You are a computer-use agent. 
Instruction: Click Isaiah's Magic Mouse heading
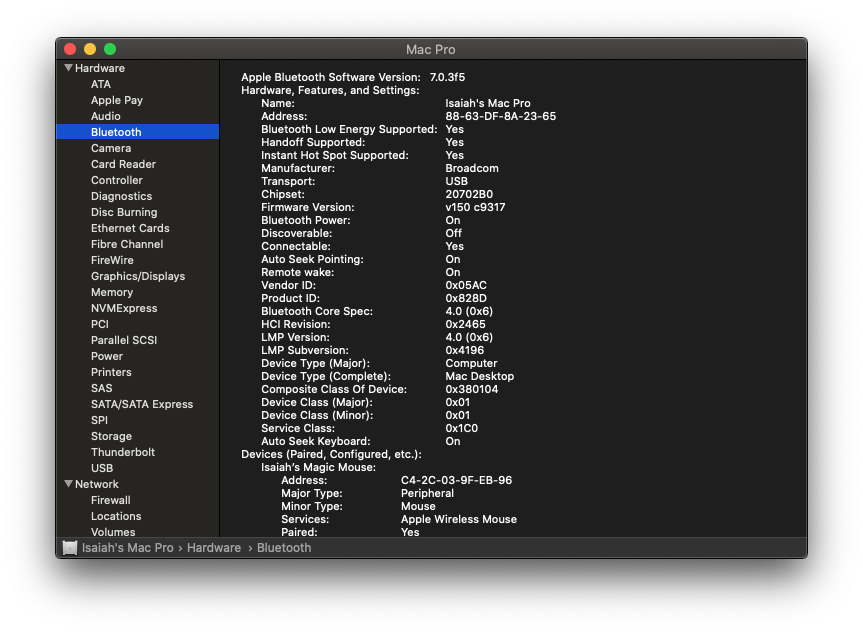coord(318,467)
